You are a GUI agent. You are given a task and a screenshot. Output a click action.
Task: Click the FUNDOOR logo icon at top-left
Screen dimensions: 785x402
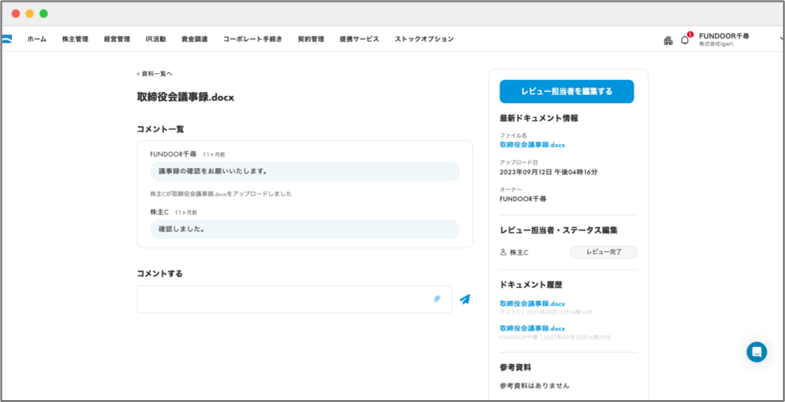coord(6,39)
